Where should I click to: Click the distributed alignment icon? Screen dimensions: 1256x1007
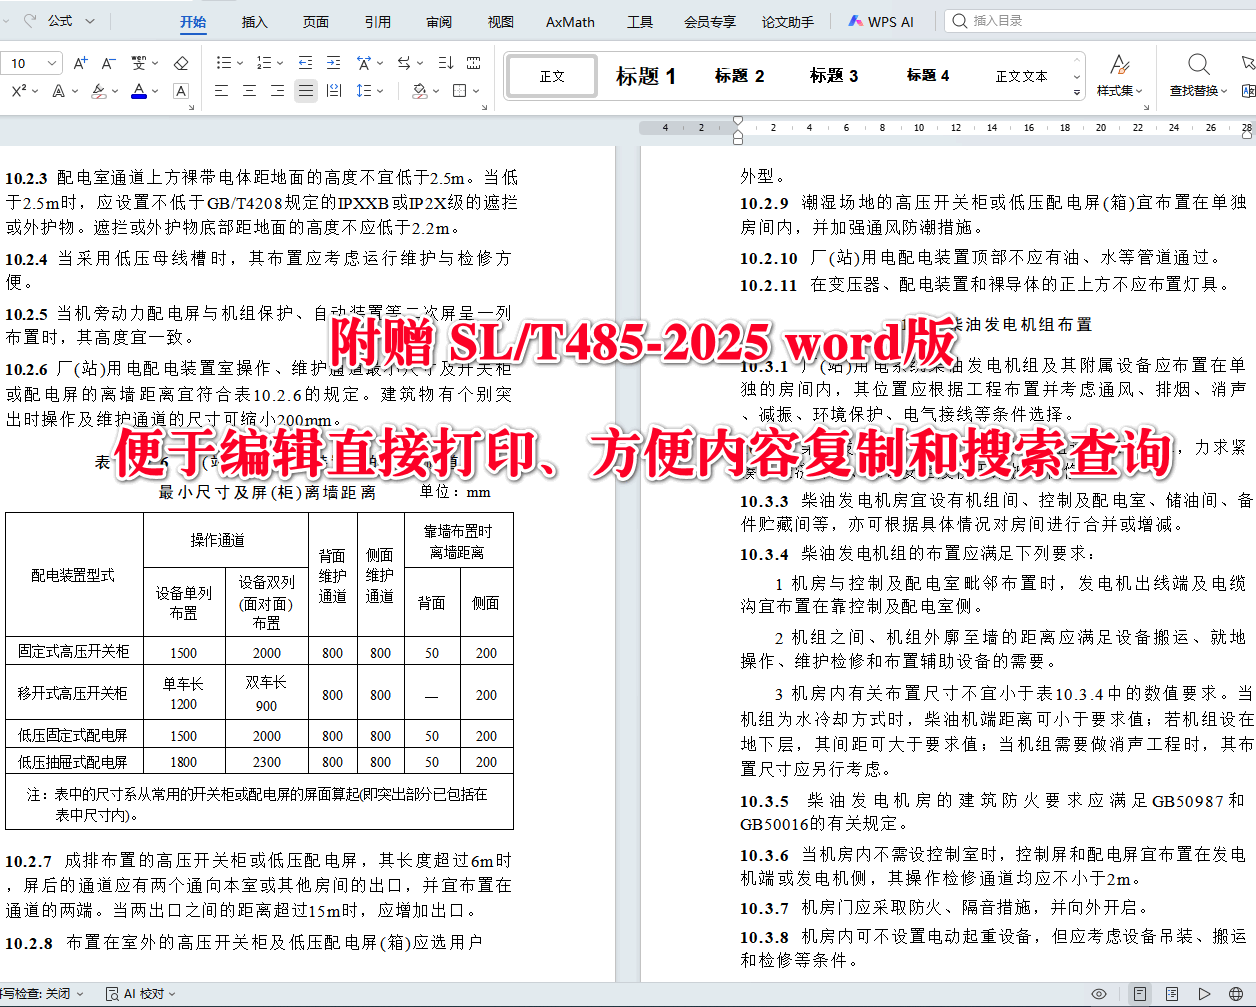[x=334, y=91]
